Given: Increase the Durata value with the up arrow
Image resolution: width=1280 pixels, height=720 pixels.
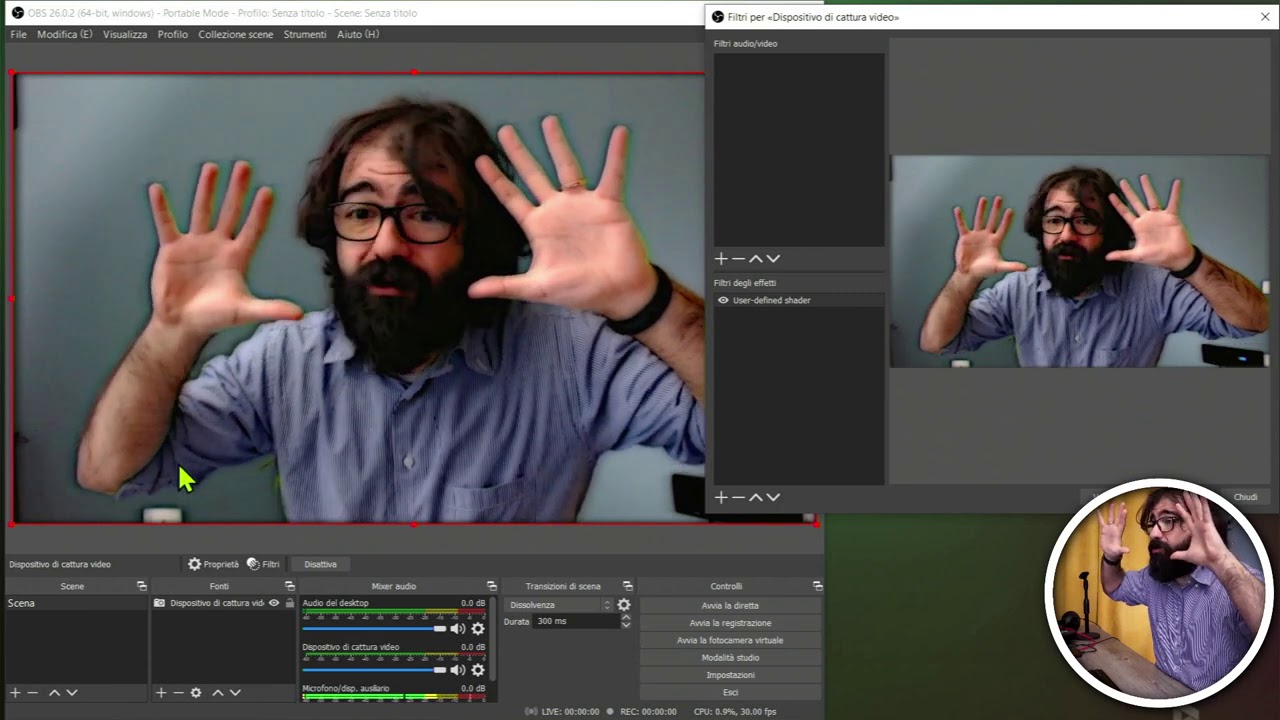Looking at the screenshot, I should click(626, 617).
